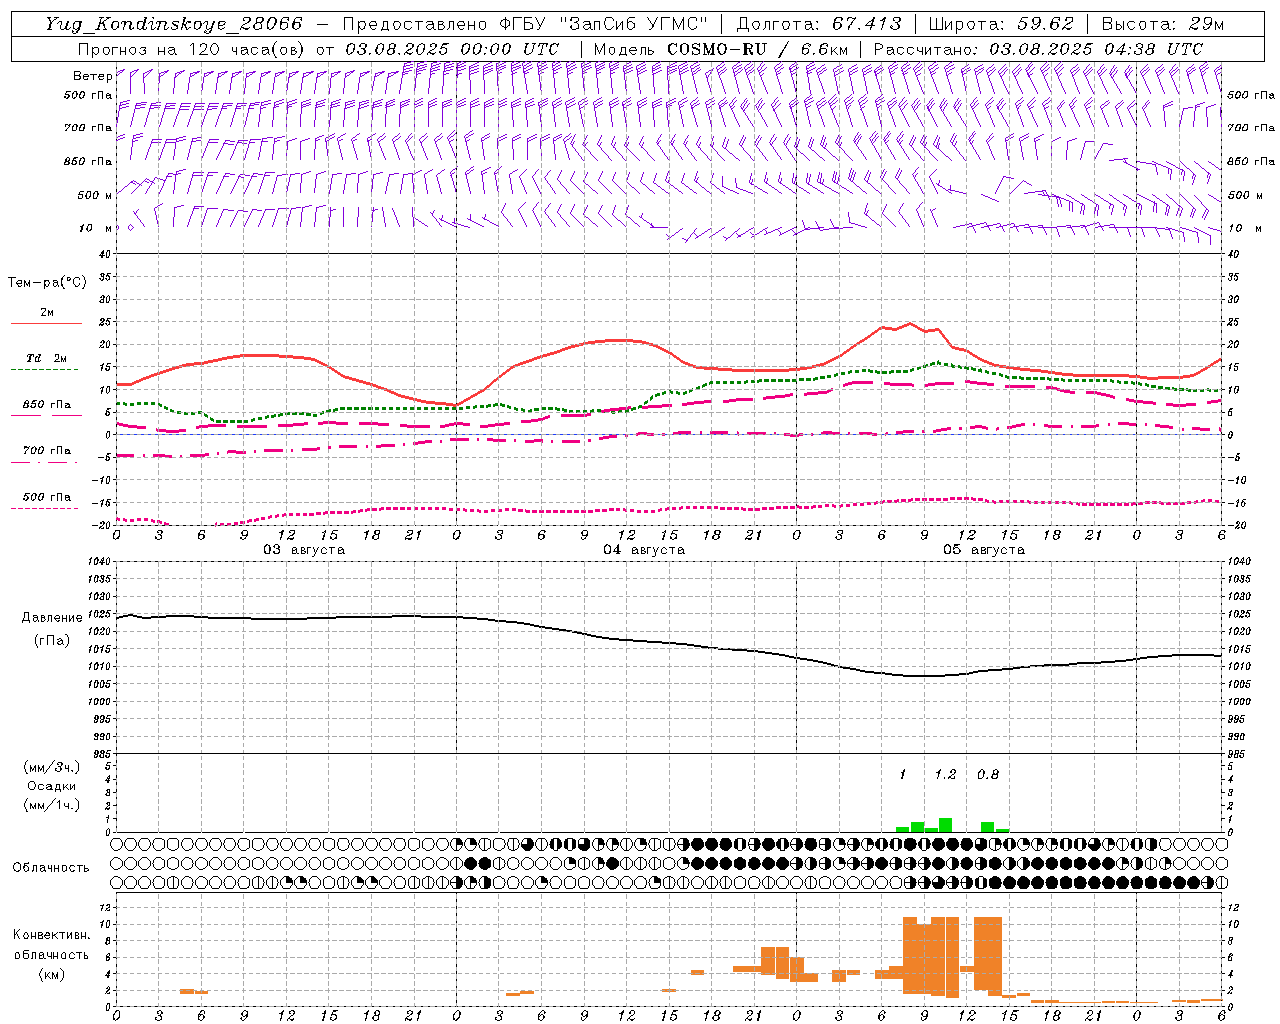1280x1024 pixels.
Task: Click the Ветер panel label
Action: click(x=92, y=76)
